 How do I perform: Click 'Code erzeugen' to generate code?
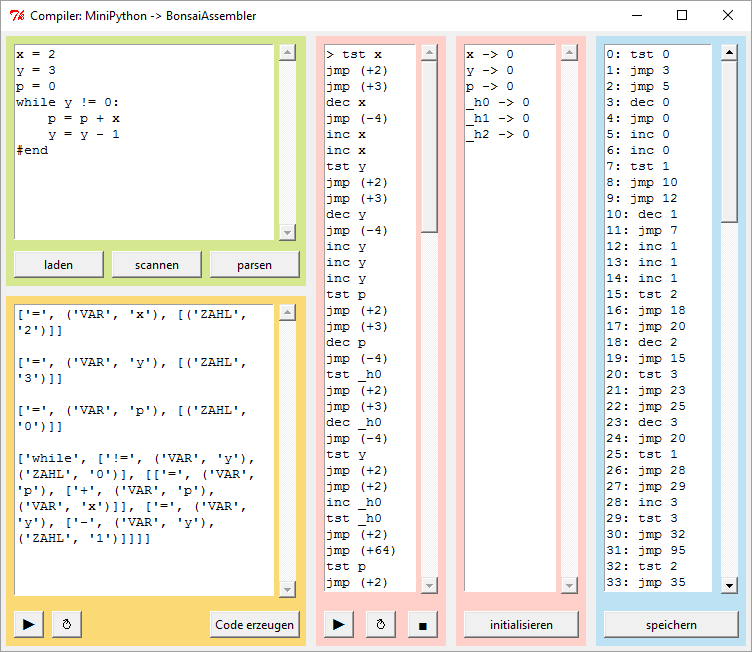click(255, 624)
